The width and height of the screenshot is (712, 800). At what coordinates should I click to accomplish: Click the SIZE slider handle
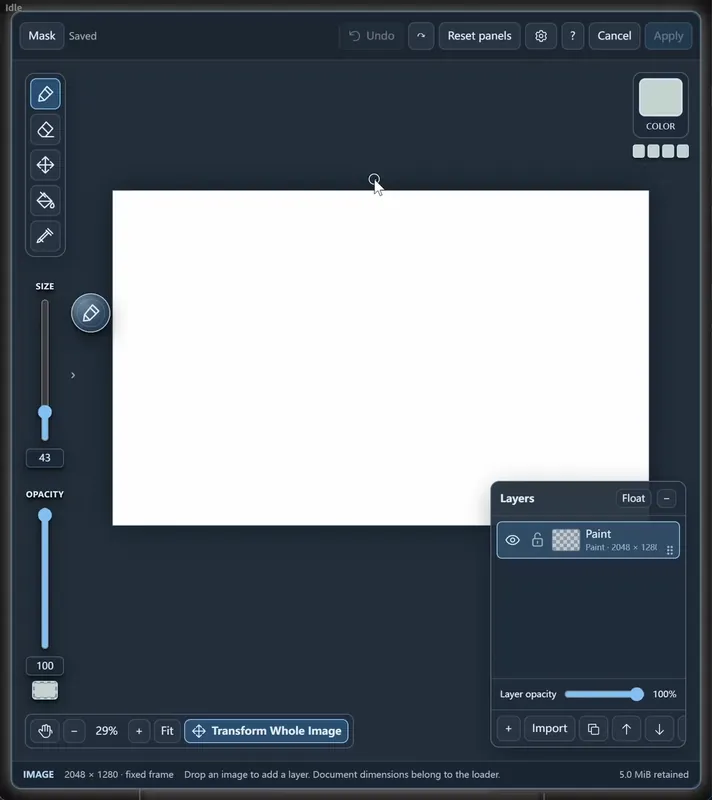45,412
